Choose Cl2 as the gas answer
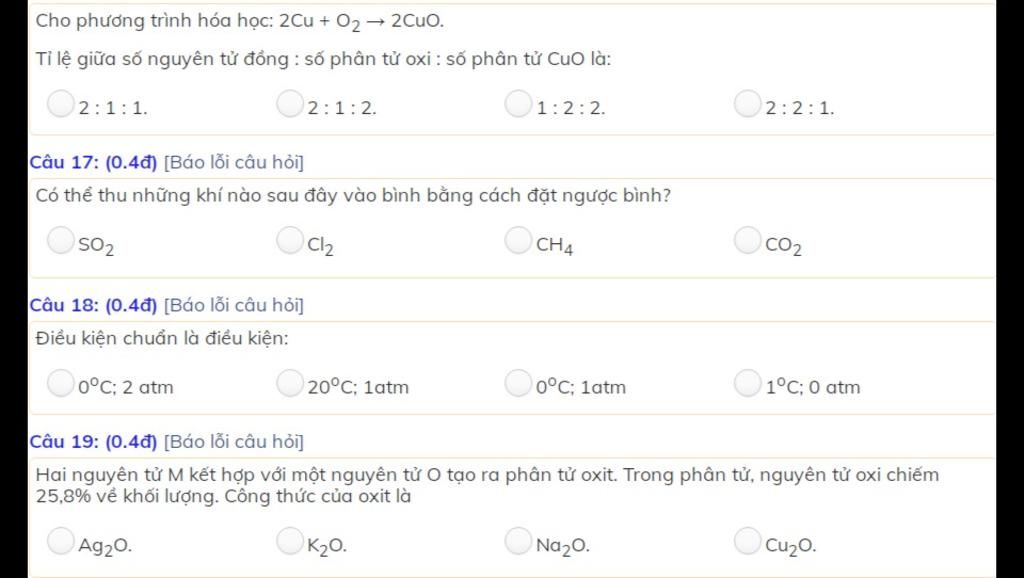This screenshot has width=1024, height=578. click(x=289, y=240)
